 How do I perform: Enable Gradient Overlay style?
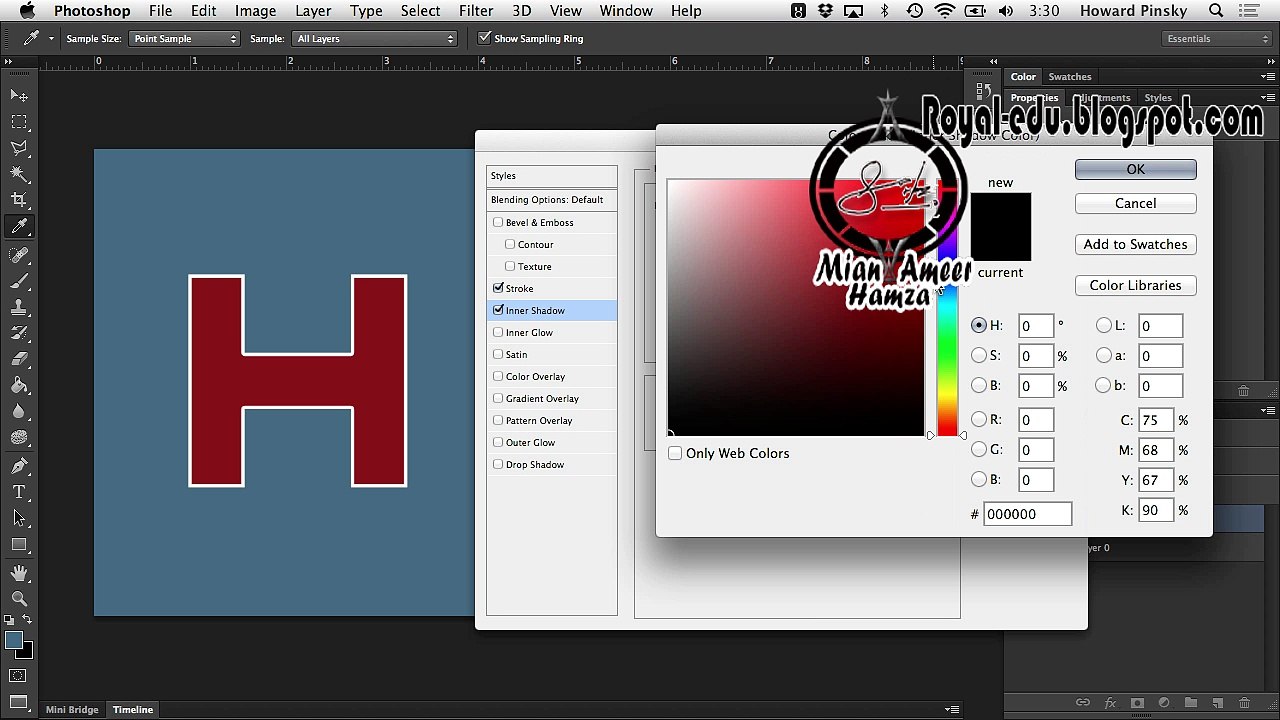(498, 398)
